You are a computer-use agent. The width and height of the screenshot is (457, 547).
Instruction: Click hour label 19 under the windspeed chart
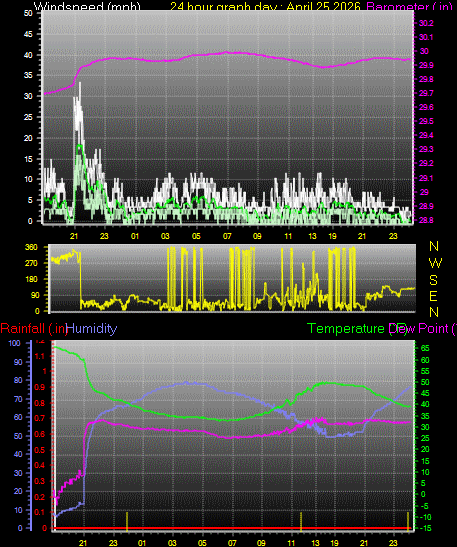tap(332, 236)
